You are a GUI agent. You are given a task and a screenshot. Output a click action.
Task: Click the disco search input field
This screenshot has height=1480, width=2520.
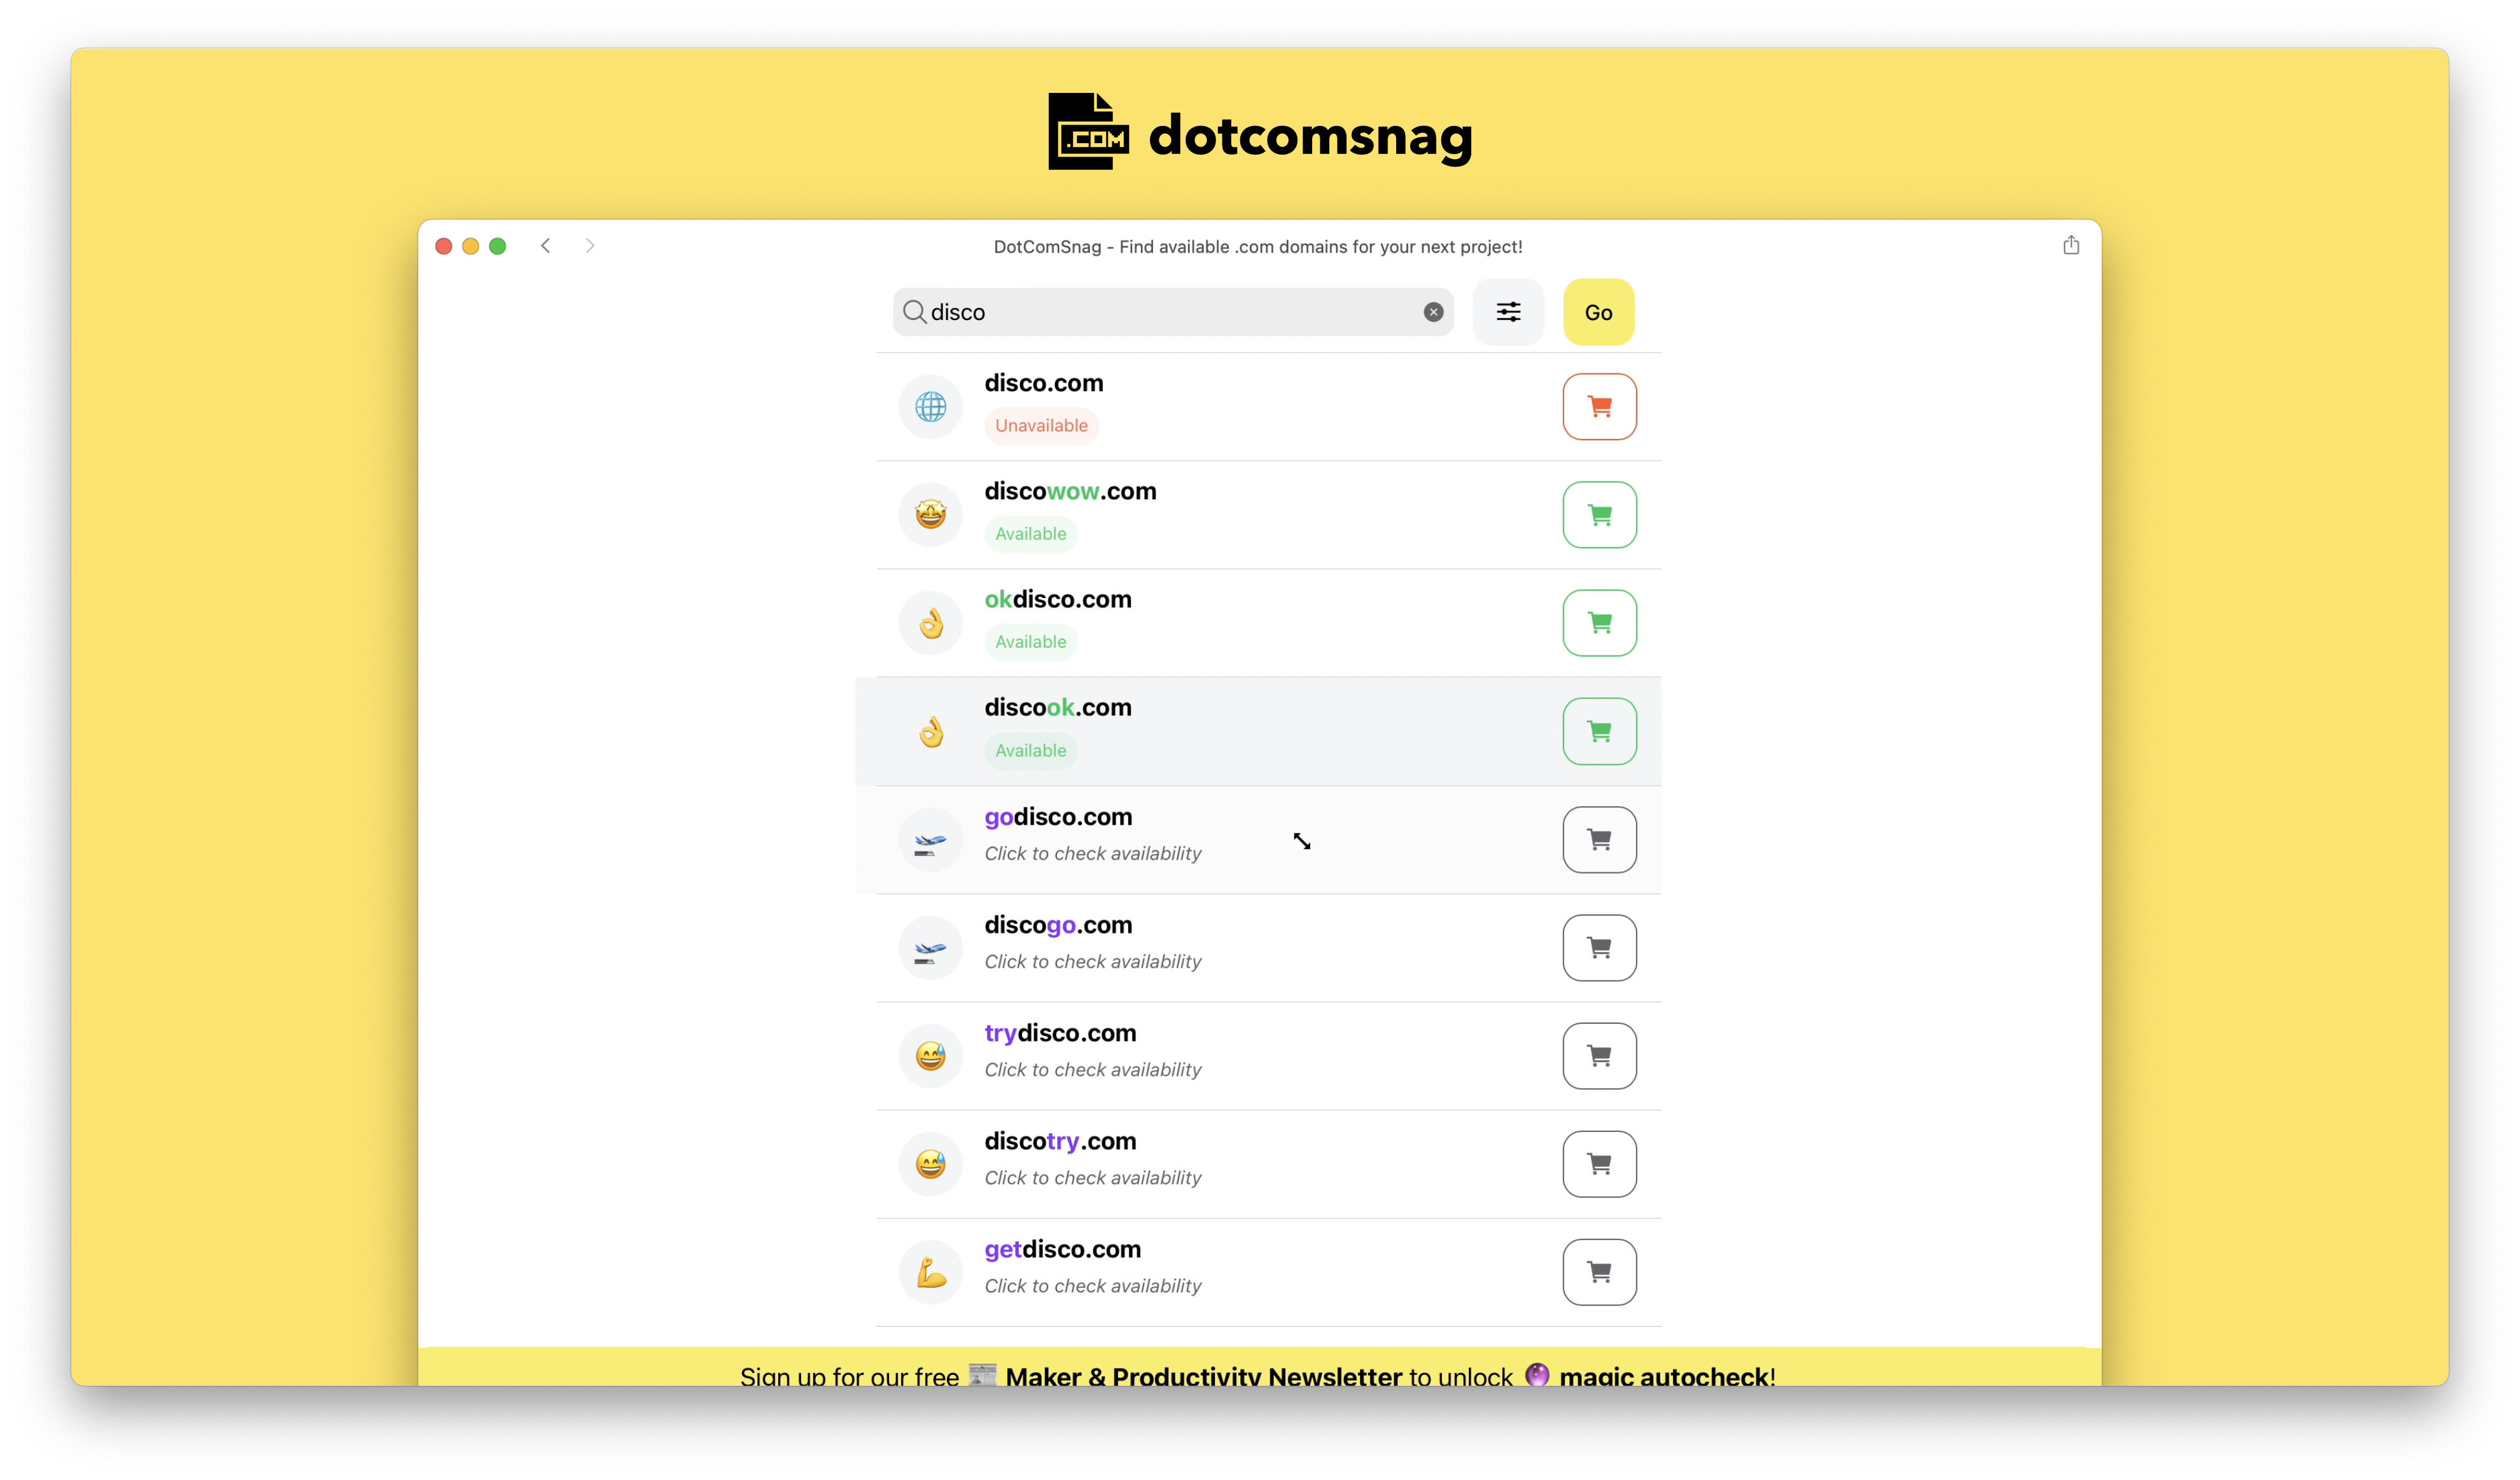click(1172, 312)
